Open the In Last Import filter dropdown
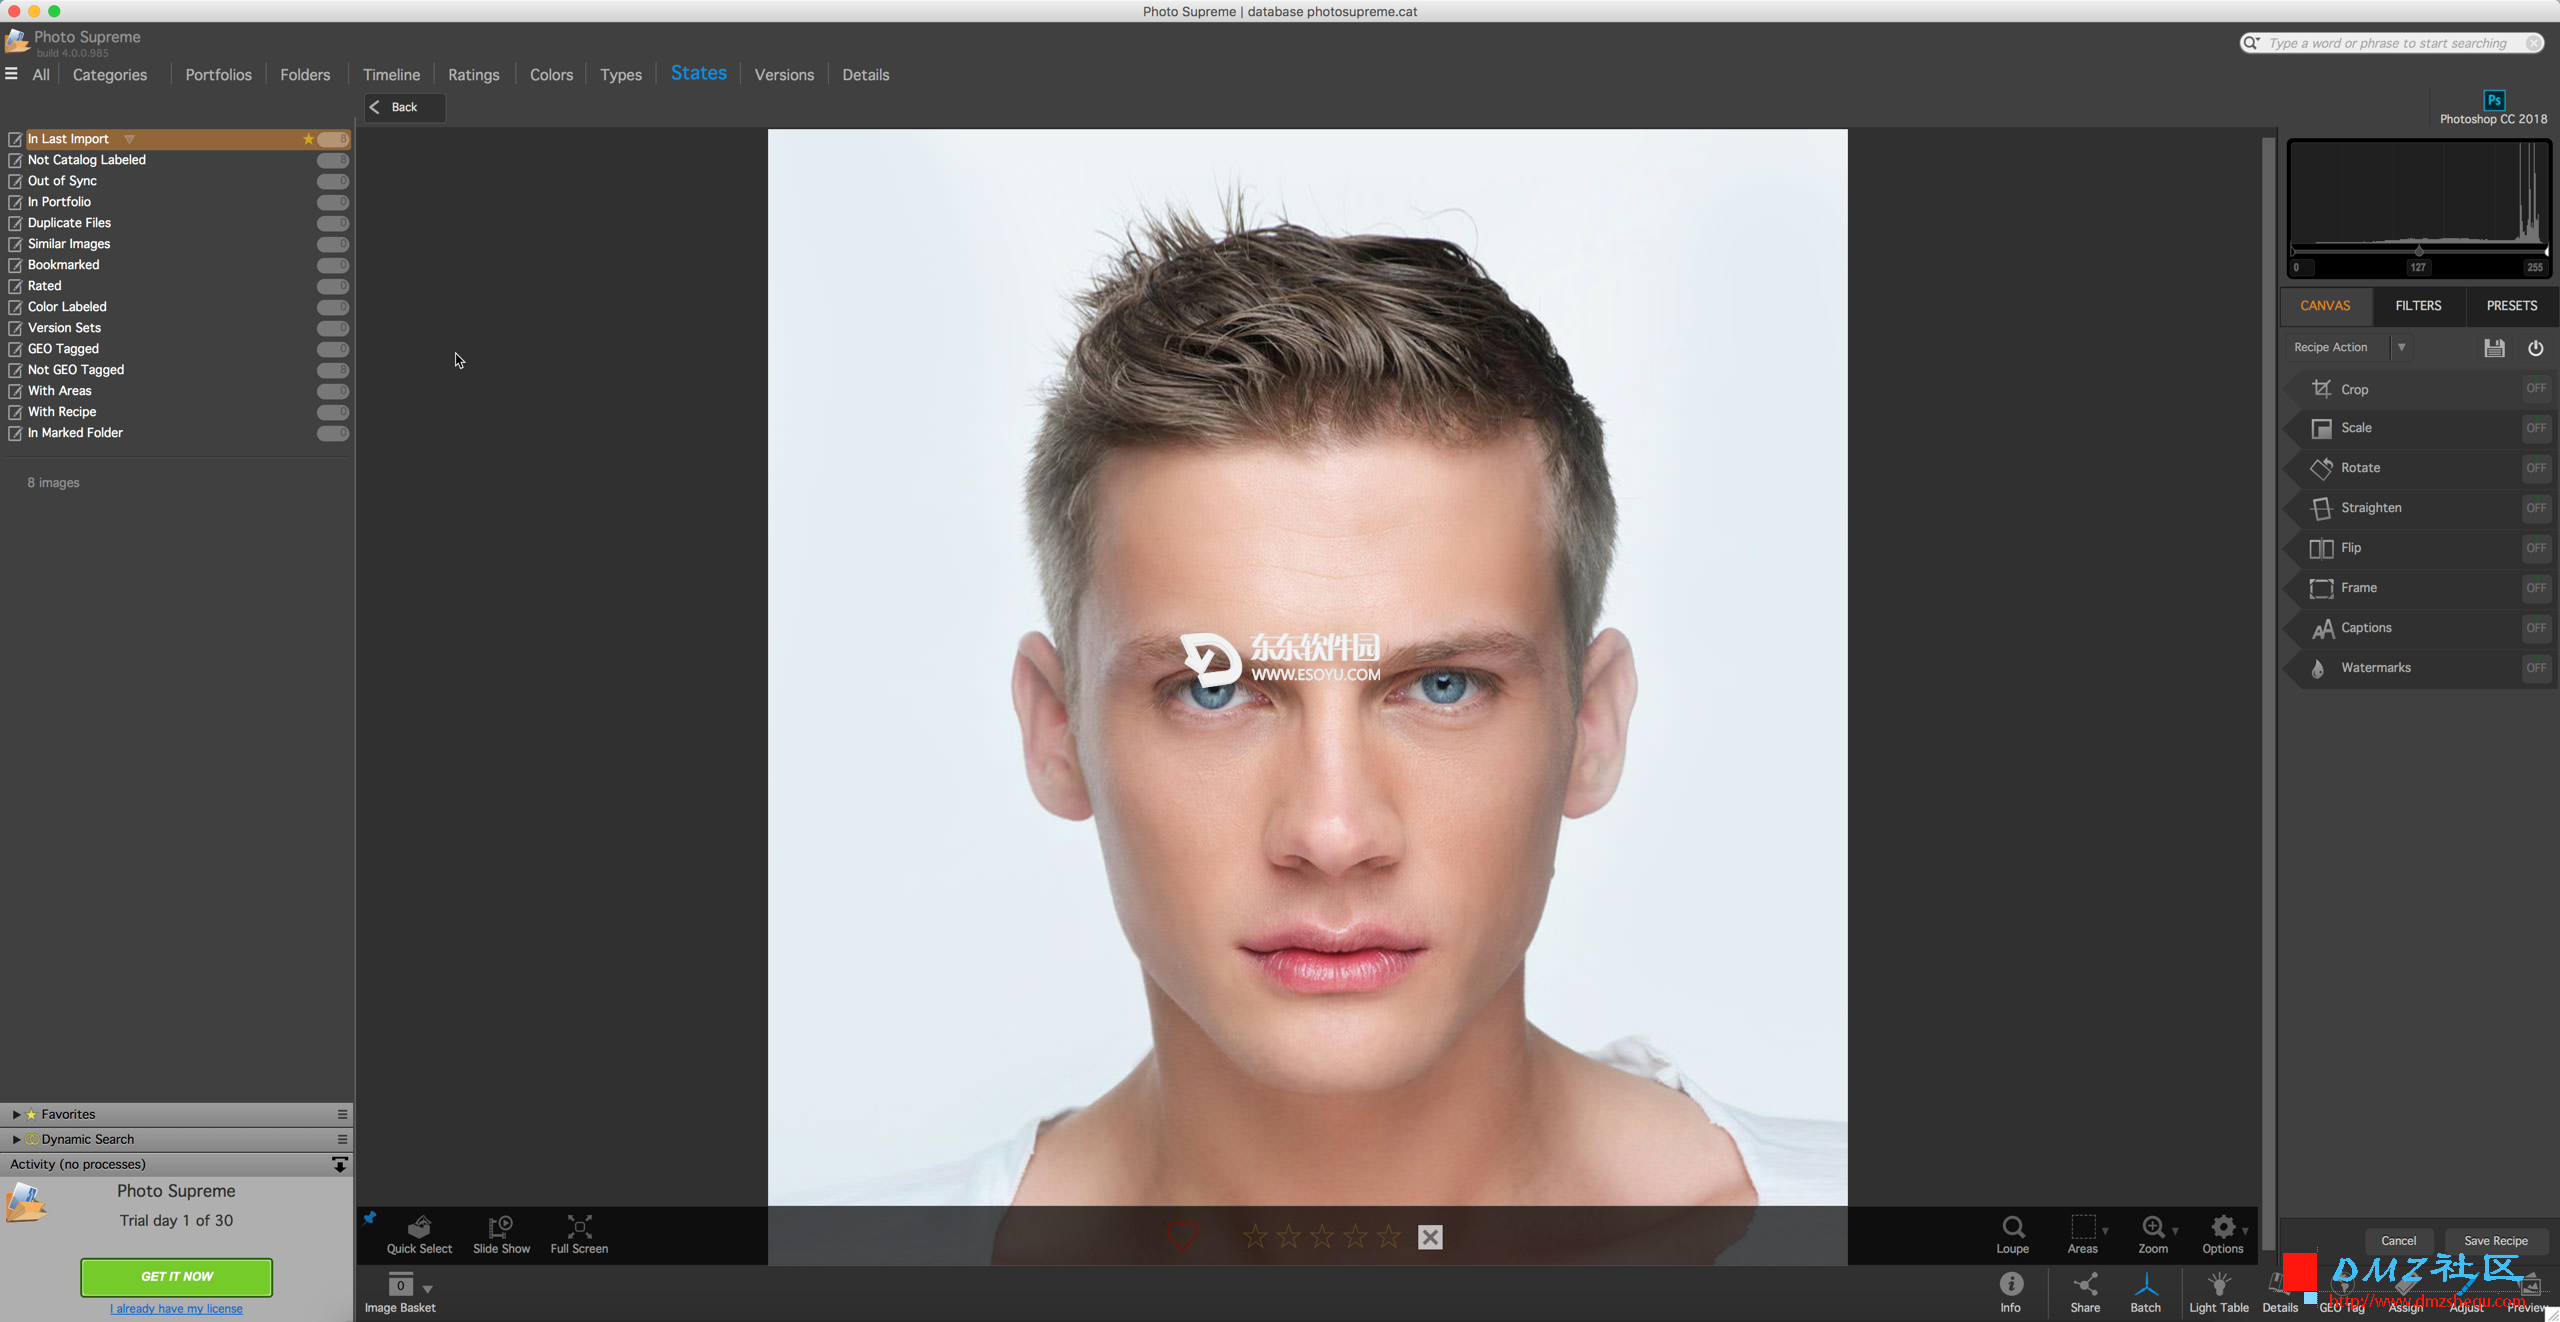2560x1322 pixels. pyautogui.click(x=129, y=139)
